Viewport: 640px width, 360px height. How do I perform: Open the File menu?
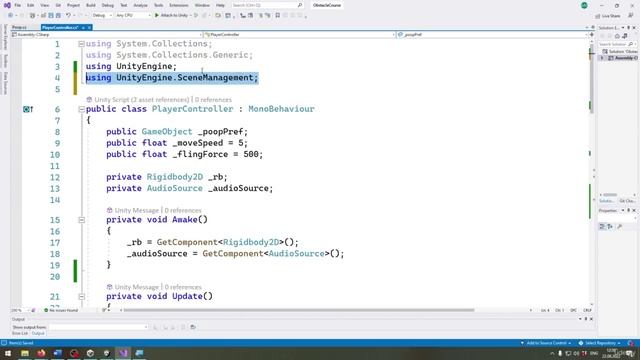18,5
